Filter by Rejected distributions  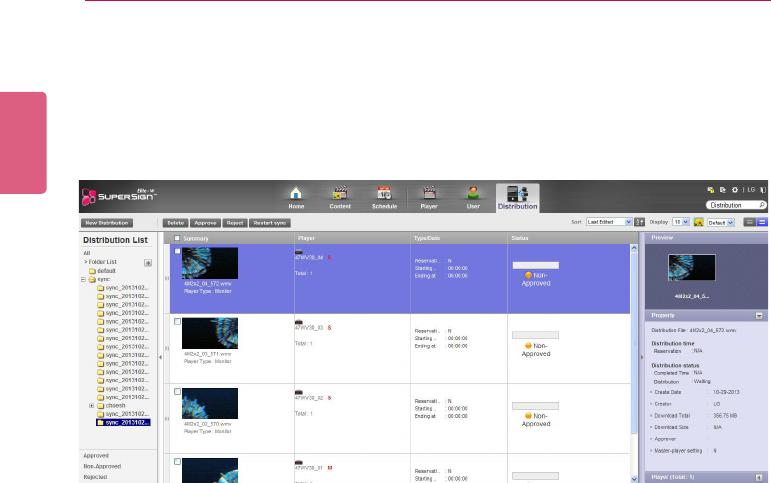click(95, 477)
